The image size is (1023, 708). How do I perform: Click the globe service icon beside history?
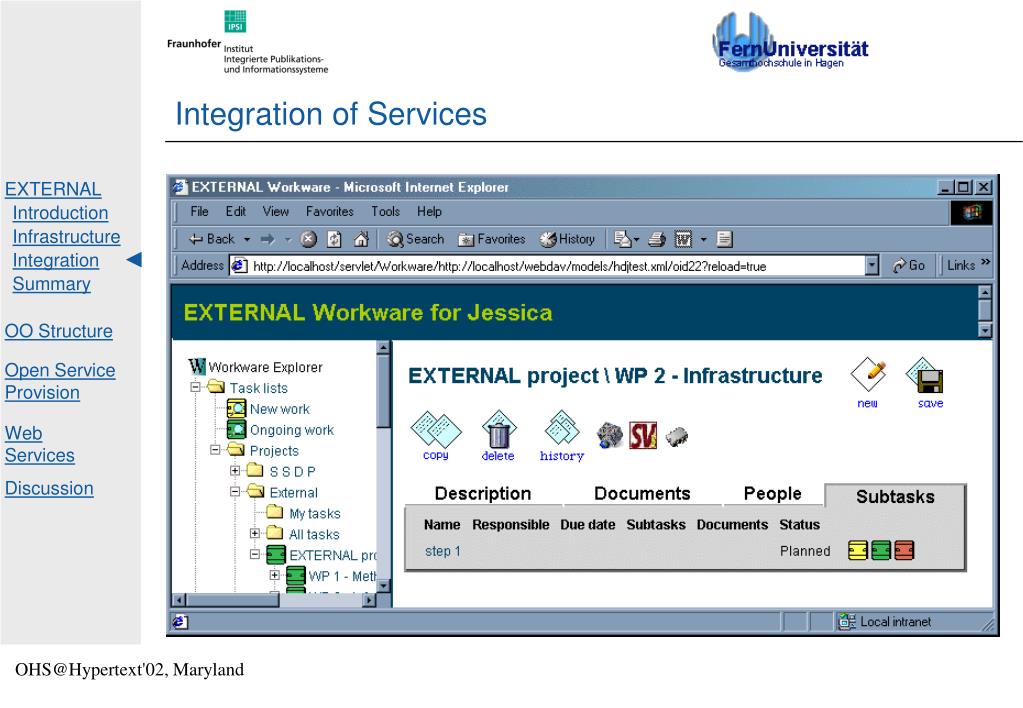610,435
